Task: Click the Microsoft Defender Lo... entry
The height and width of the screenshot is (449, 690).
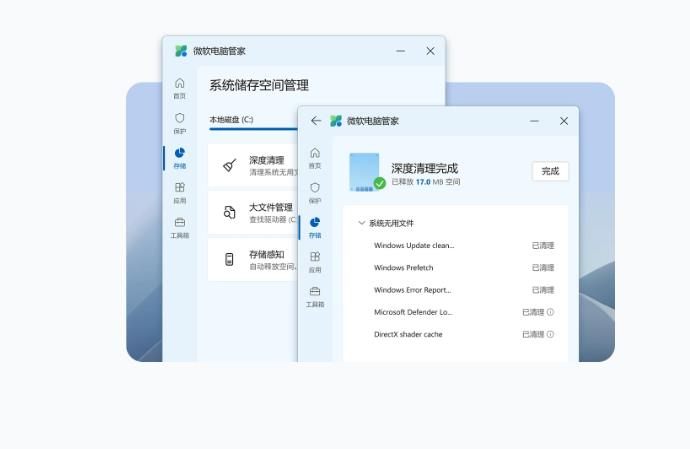Action: (413, 312)
